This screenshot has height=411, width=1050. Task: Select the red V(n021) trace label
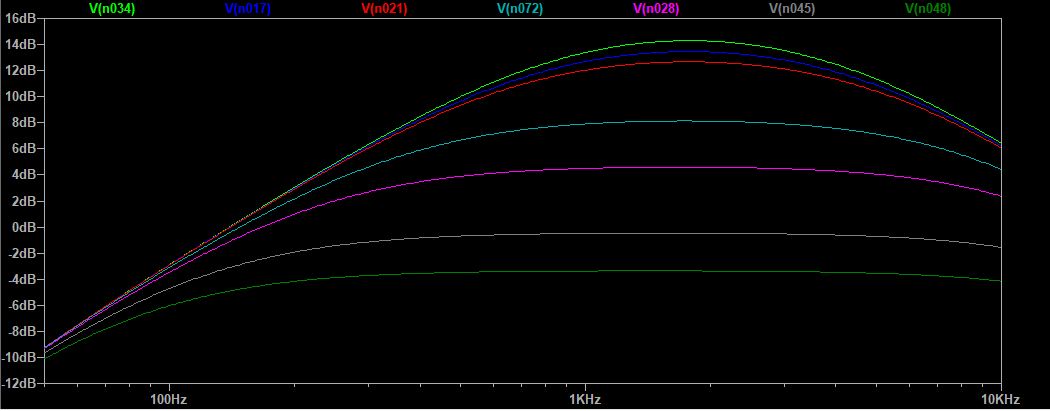tap(384, 9)
